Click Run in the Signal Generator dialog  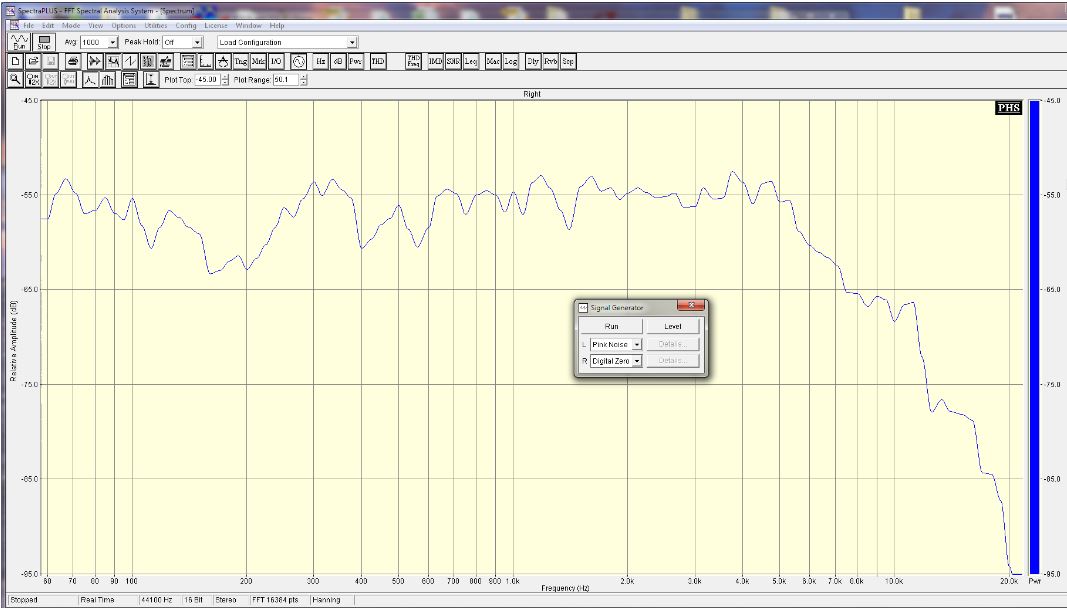click(611, 326)
